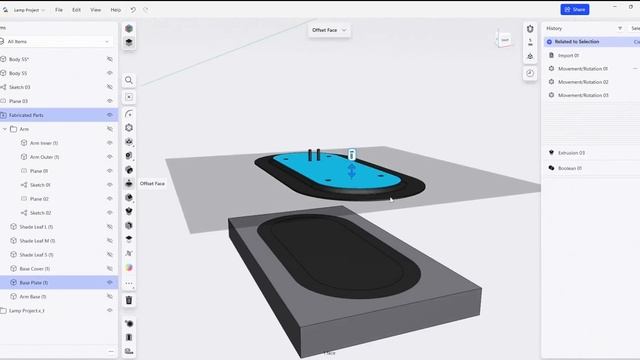Click the undo arrow
The width and height of the screenshot is (640, 360).
coord(133,10)
